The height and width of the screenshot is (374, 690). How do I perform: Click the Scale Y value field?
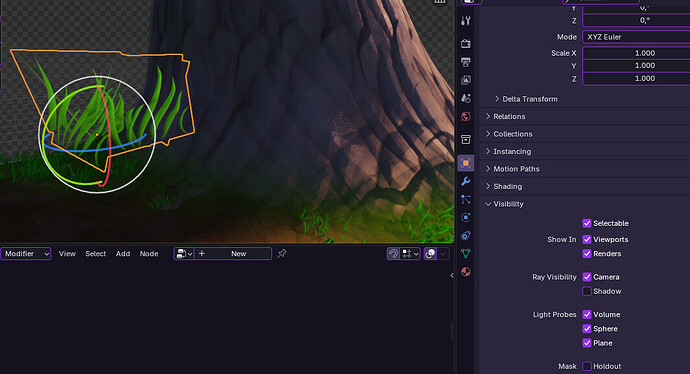point(636,66)
